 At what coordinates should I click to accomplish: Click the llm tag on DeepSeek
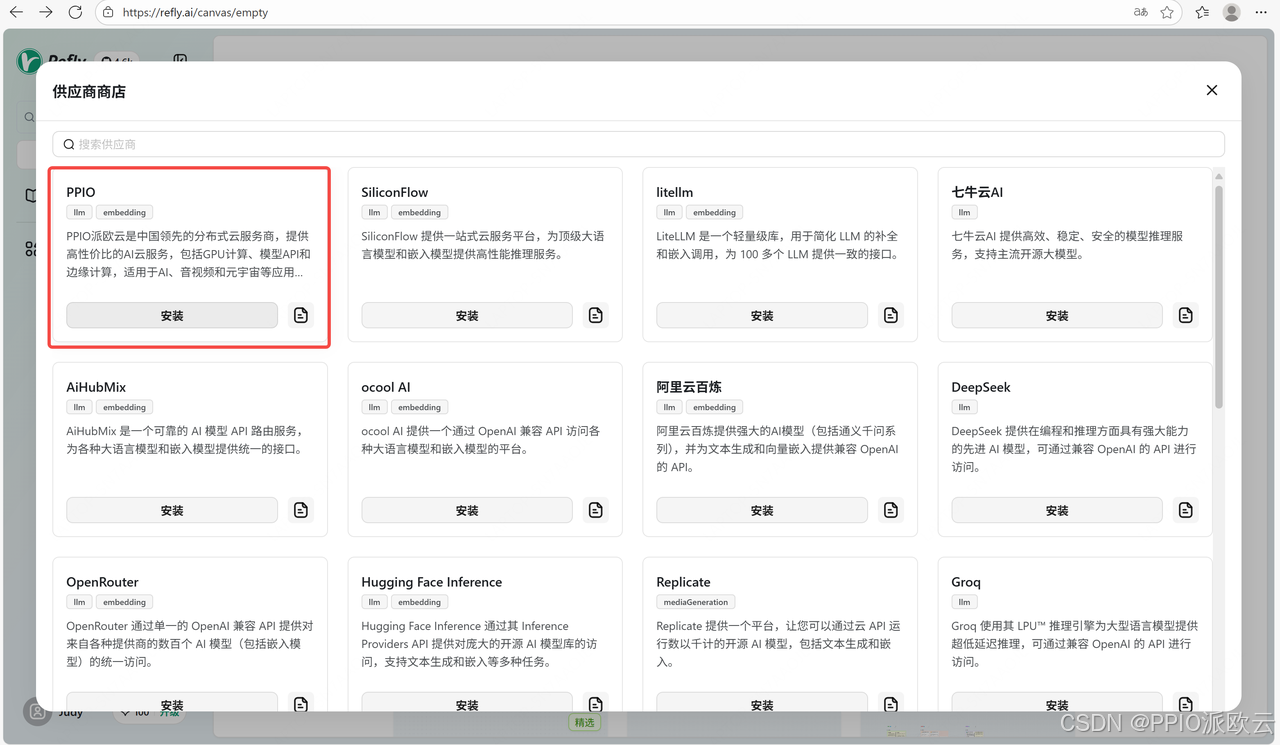[x=964, y=407]
